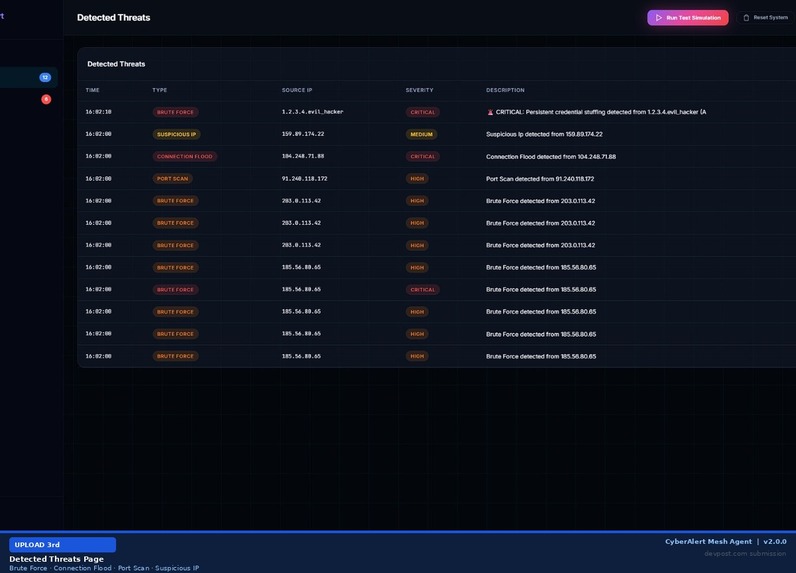Click the Reset System button
Screen dimensions: 796x573
766,18
